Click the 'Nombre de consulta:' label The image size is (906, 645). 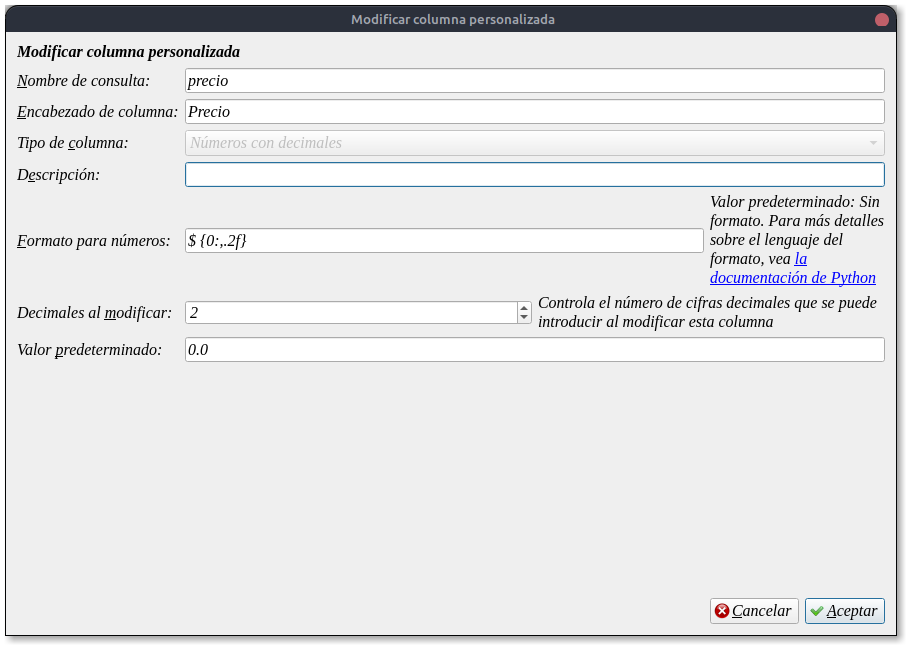pos(83,81)
